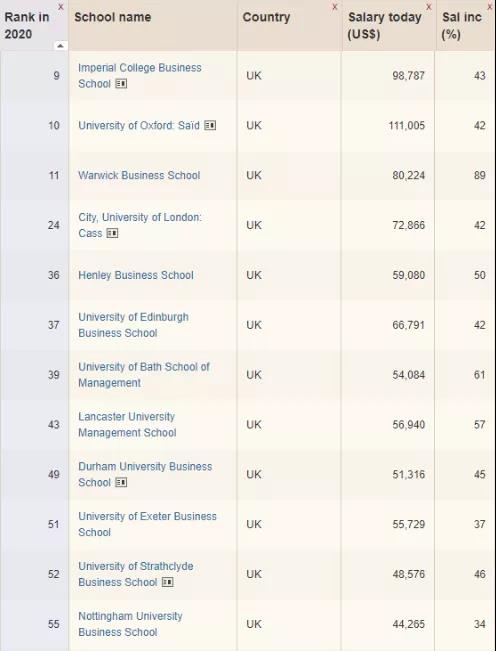
Task: Open University of Exeter Business School link
Action: pos(147,524)
